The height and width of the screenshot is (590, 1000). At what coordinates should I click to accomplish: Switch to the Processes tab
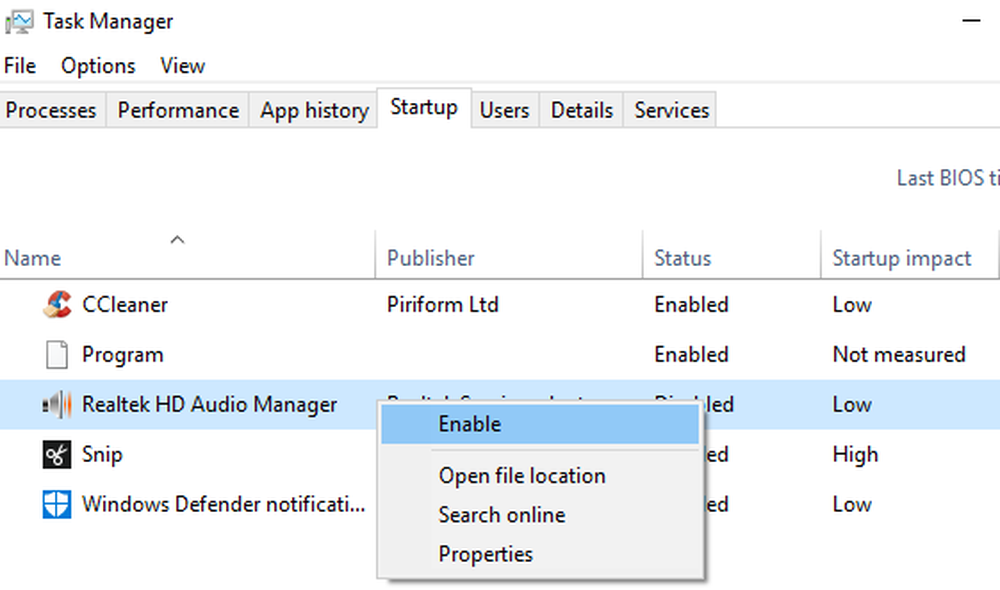click(51, 110)
